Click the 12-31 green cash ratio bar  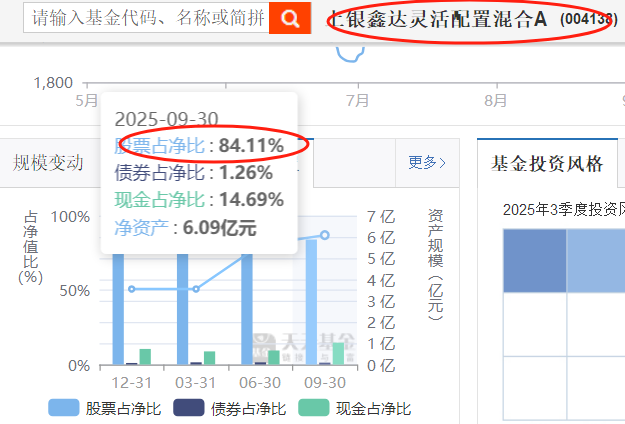(145, 357)
